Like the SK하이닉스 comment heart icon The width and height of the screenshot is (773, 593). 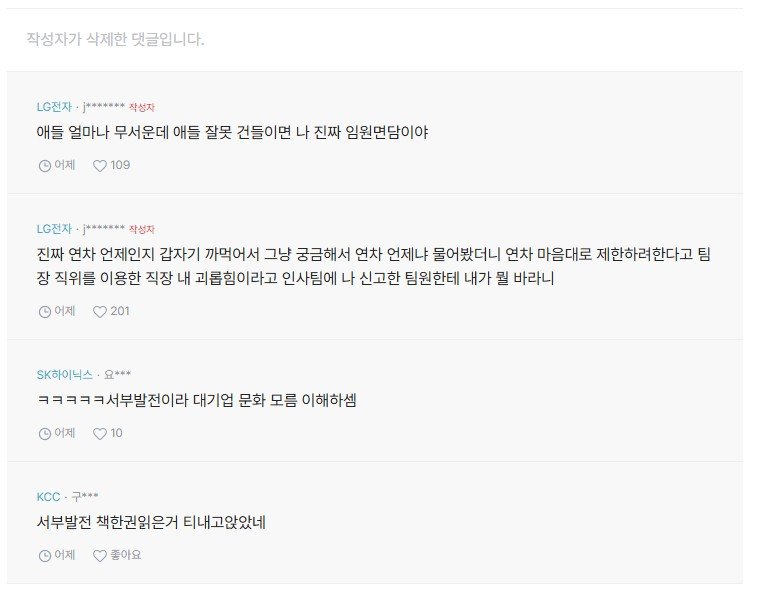coord(99,433)
